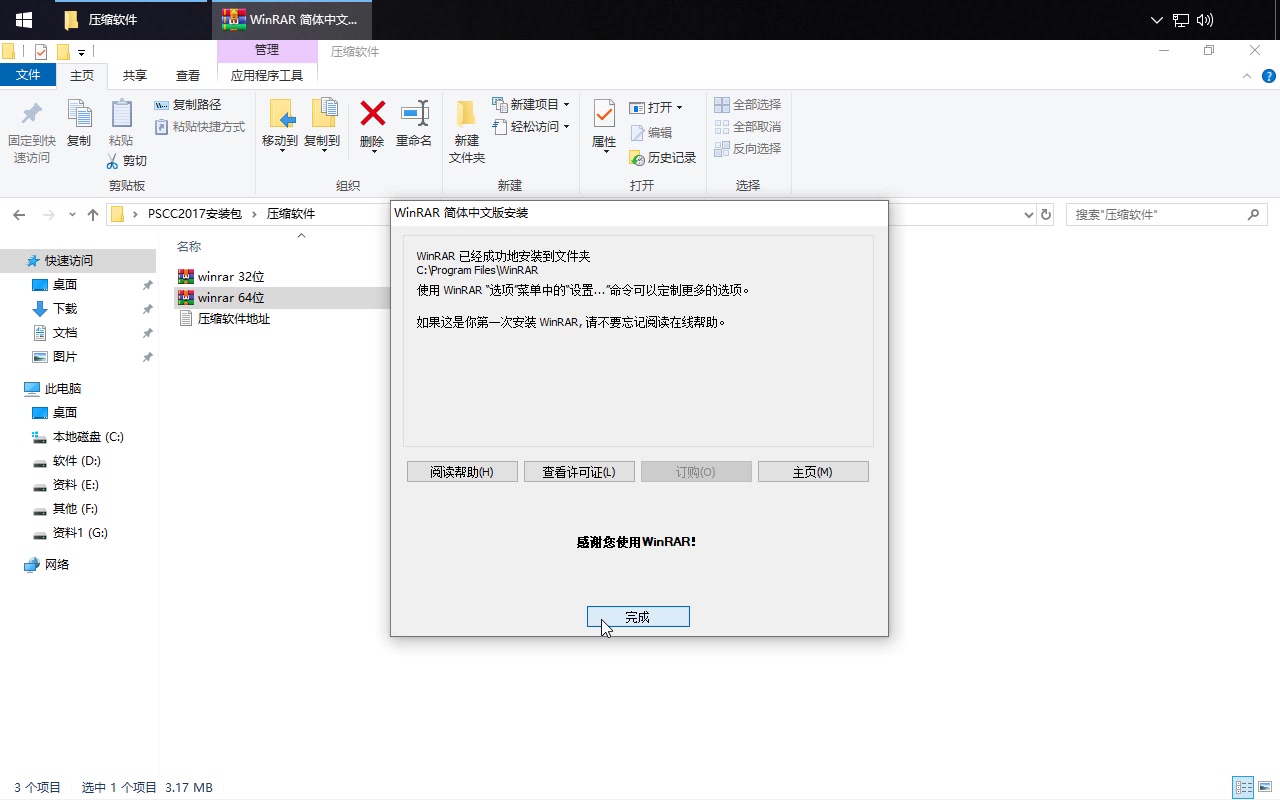Click the WinRAR setup taskbar button

point(292,20)
